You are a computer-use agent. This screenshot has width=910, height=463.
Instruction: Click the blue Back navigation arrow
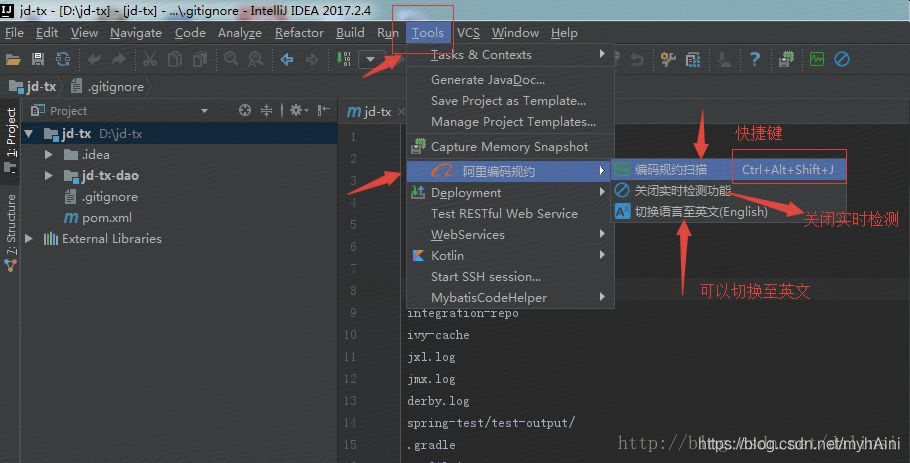tap(287, 59)
